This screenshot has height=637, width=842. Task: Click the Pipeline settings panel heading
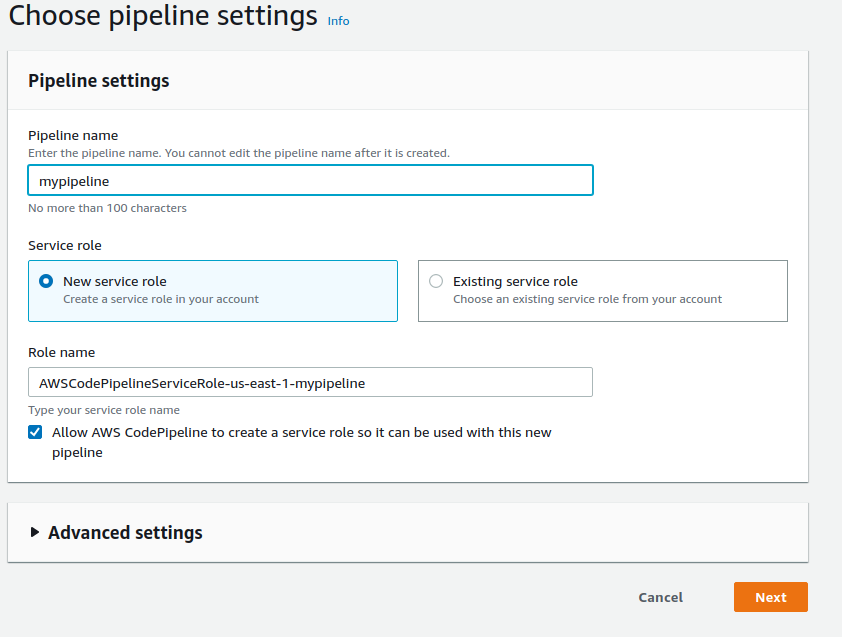coord(99,81)
